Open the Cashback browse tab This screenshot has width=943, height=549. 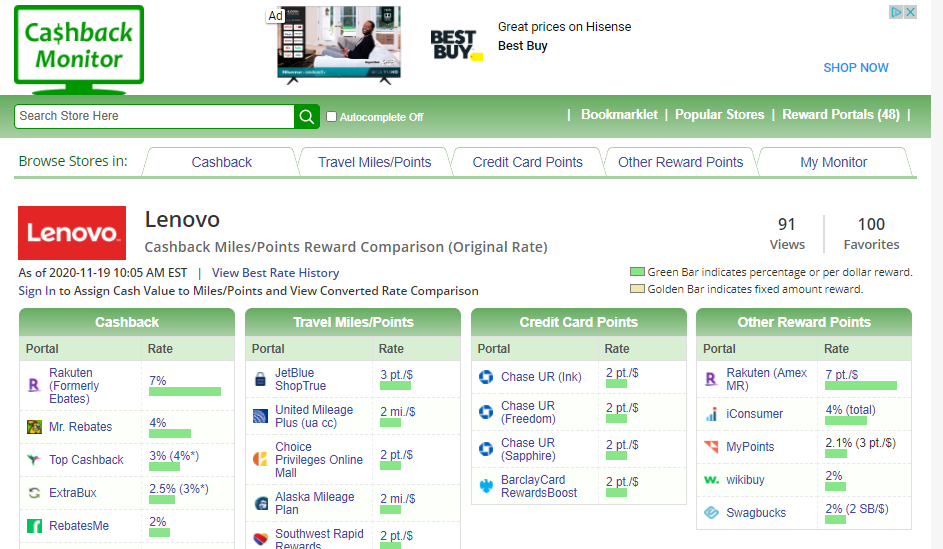point(221,162)
